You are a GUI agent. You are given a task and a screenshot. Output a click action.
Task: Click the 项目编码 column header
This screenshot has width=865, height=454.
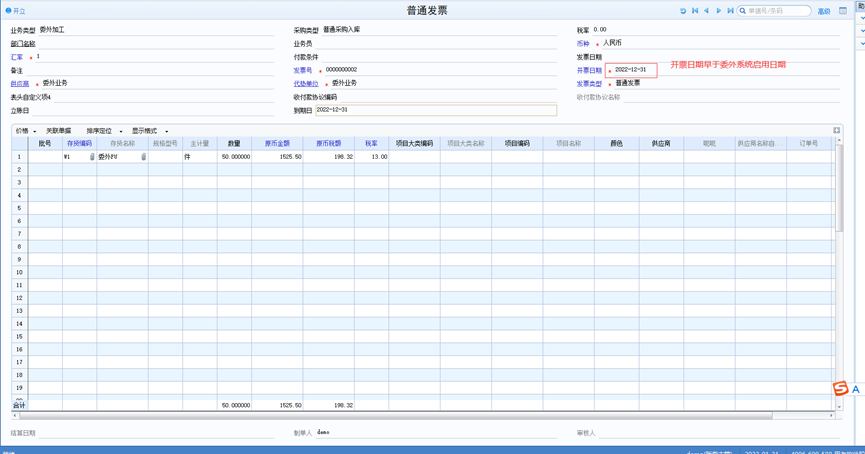pyautogui.click(x=517, y=143)
